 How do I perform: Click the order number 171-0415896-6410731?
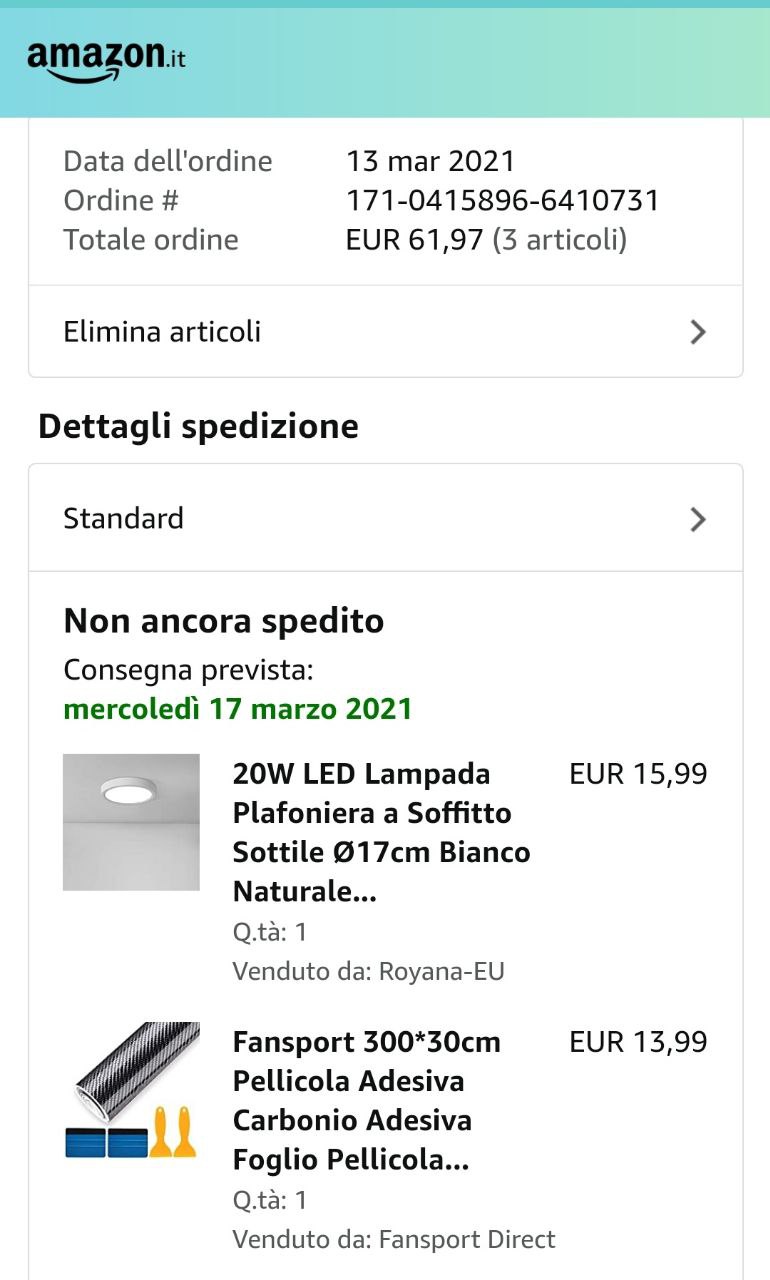tap(502, 200)
